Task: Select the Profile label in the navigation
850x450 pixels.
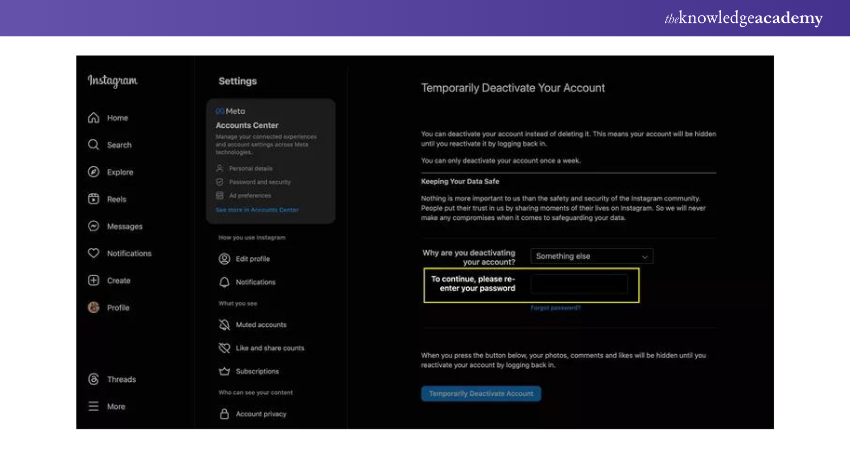Action: point(118,307)
